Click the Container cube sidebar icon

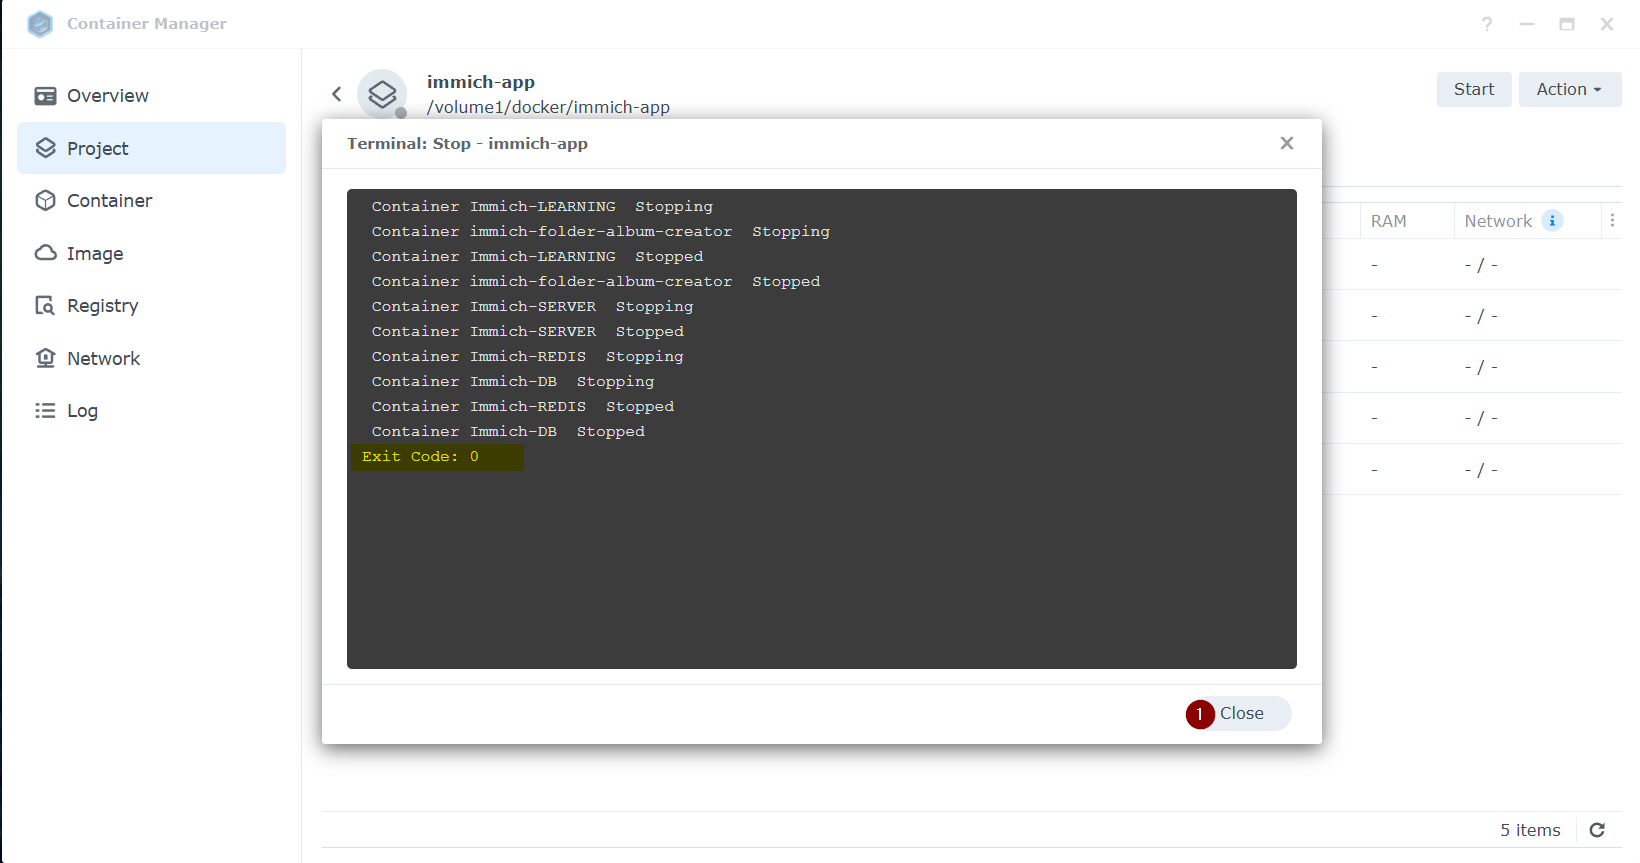tap(45, 200)
